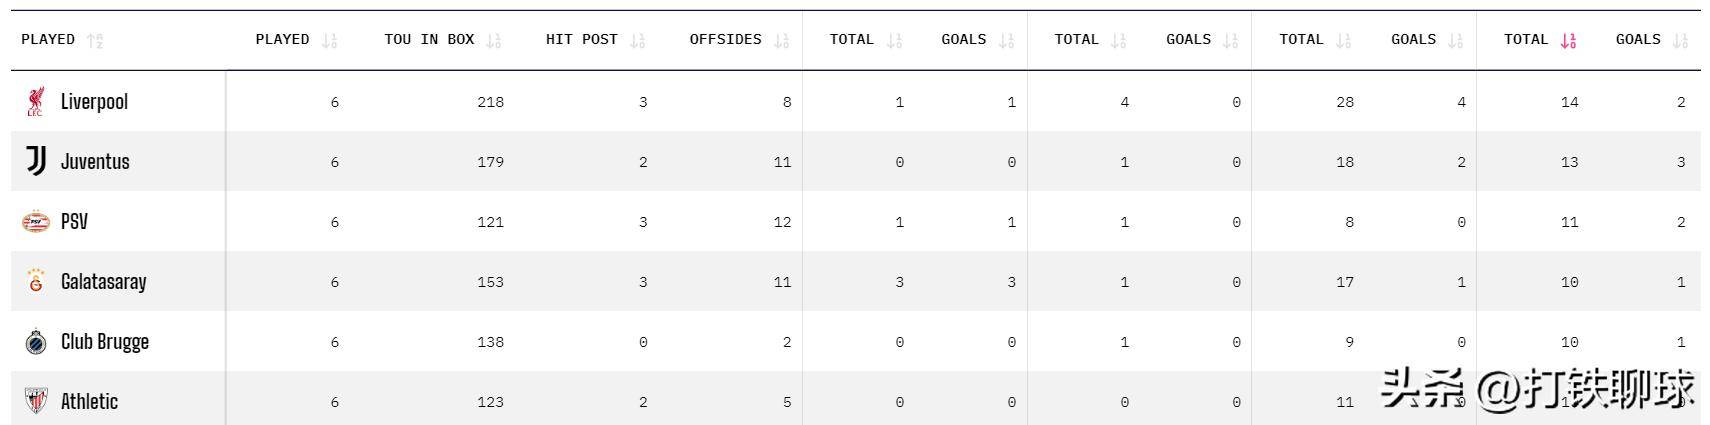The image size is (1710, 425).
Task: Select the Galatasaray team name
Action: pos(103,281)
